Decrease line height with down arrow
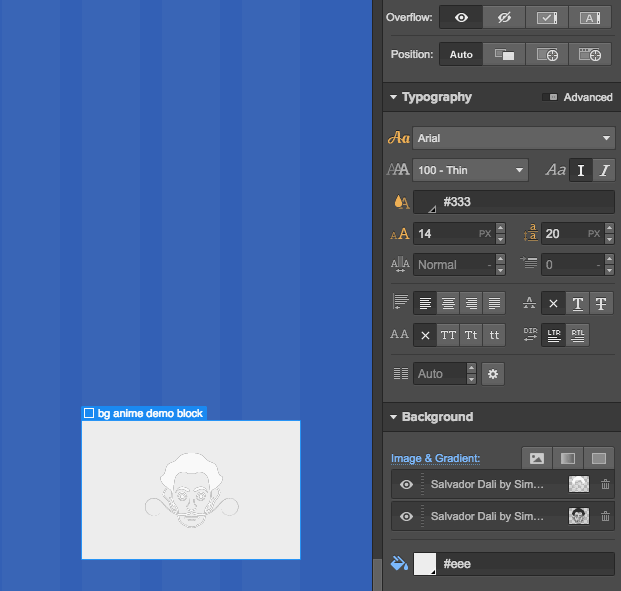The height and width of the screenshot is (591, 621). pyautogui.click(x=609, y=239)
